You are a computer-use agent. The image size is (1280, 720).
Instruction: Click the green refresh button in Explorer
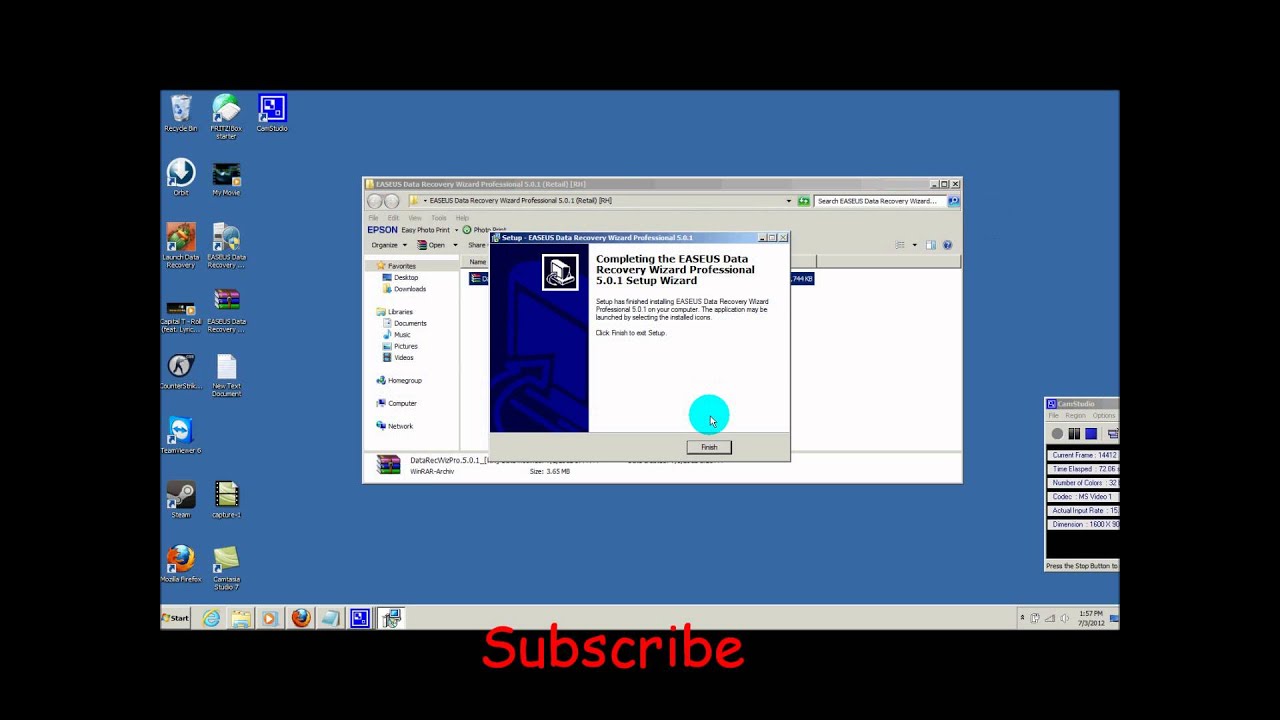click(x=803, y=201)
